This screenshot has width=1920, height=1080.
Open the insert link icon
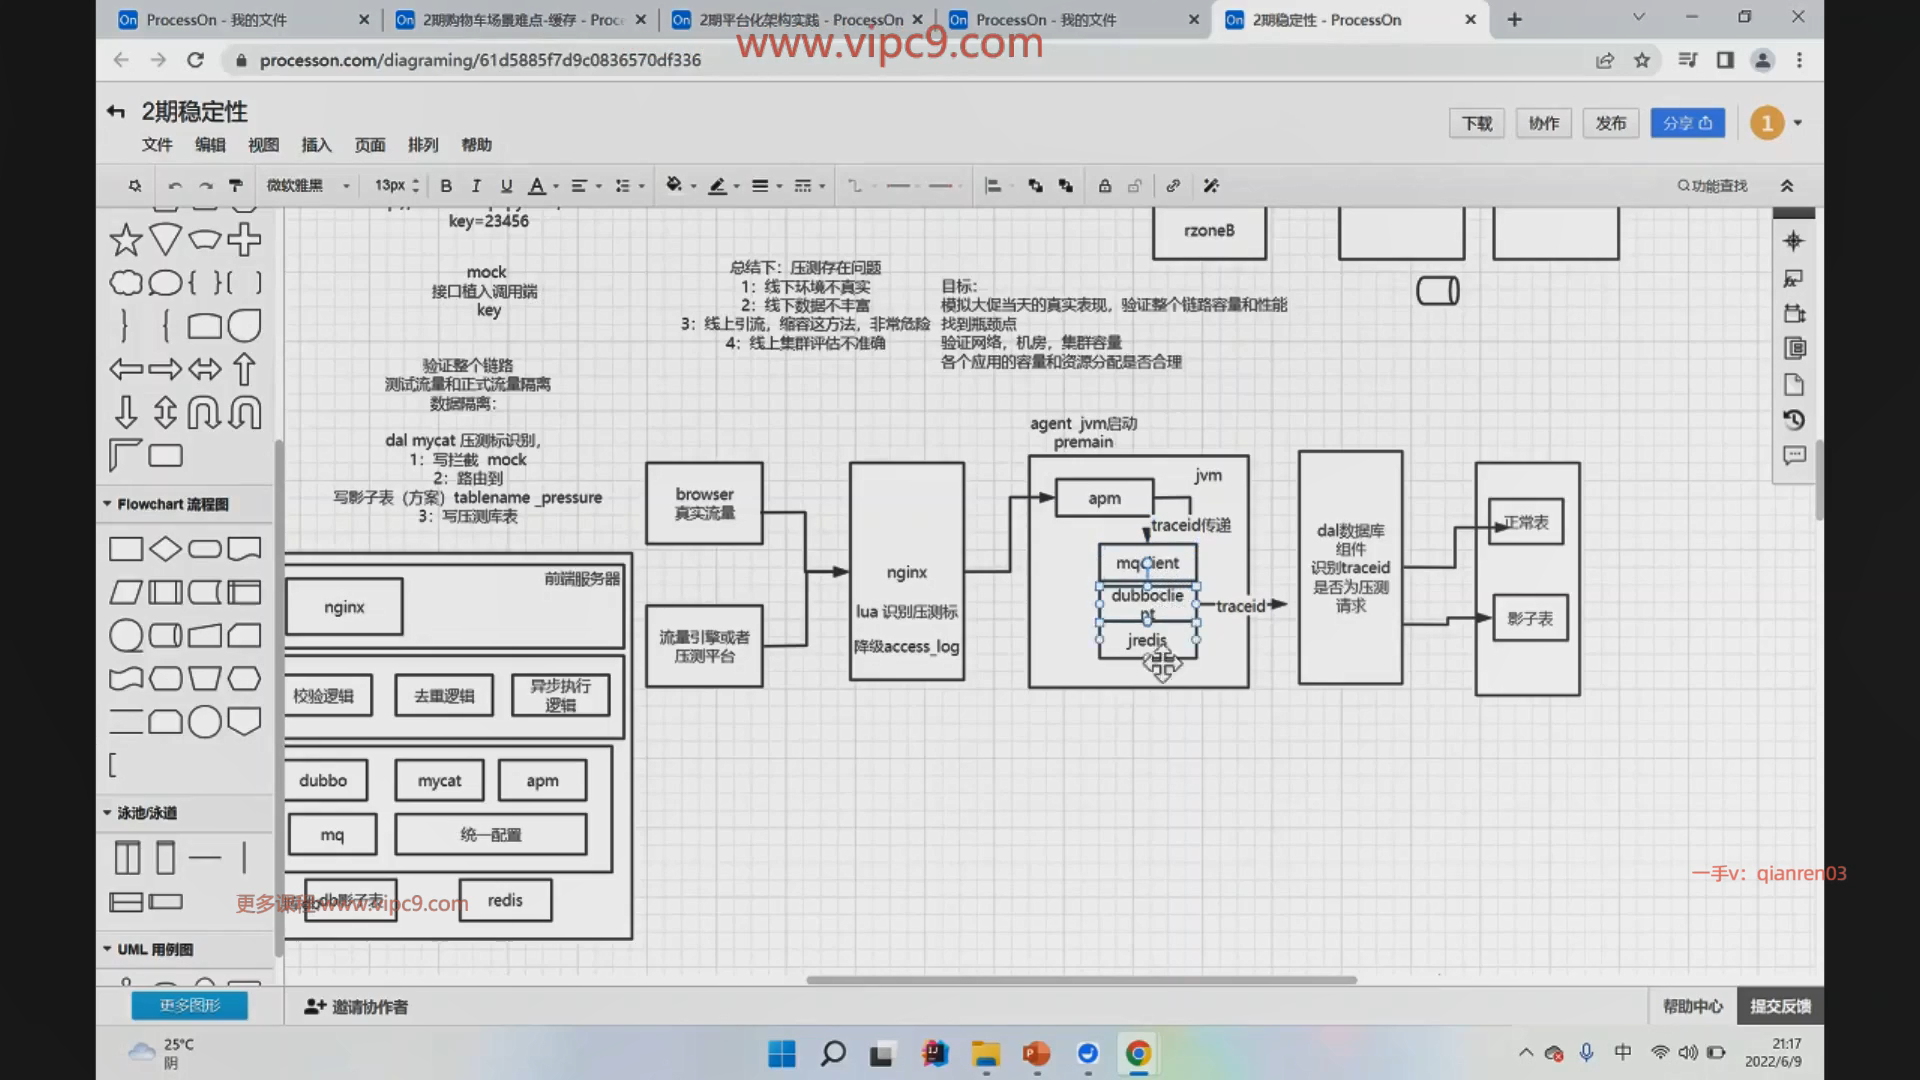tap(1173, 186)
